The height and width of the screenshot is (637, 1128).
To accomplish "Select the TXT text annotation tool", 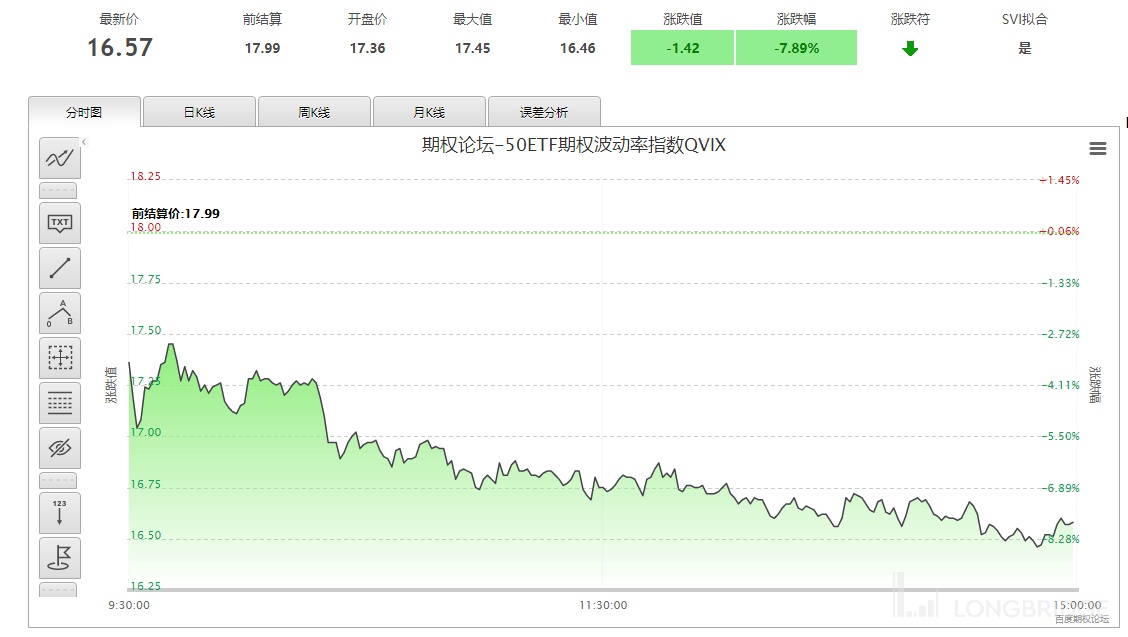I will 60,222.
